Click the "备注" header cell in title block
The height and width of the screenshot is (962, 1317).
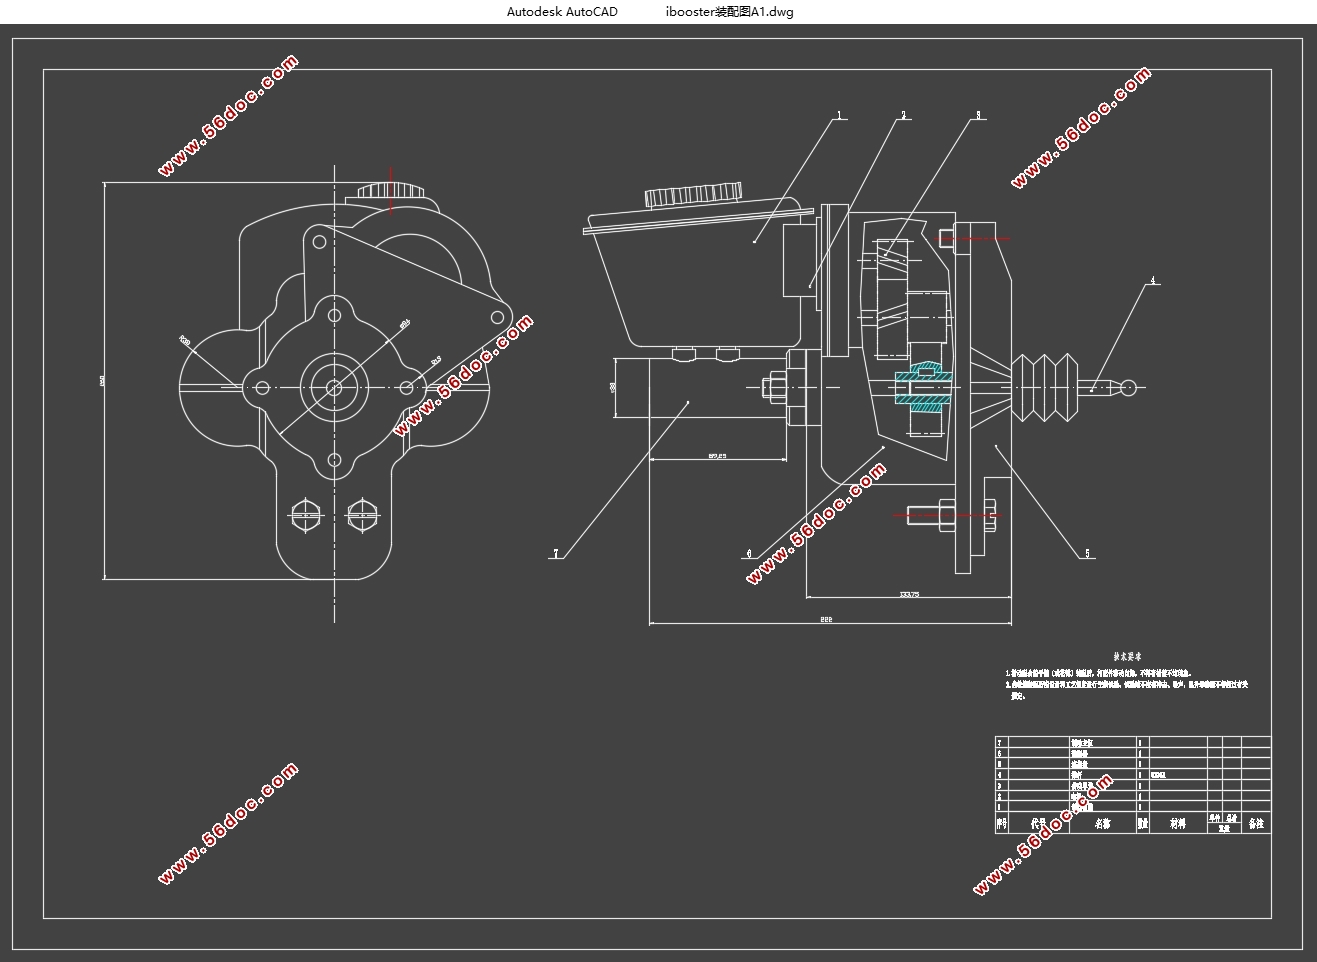1256,824
